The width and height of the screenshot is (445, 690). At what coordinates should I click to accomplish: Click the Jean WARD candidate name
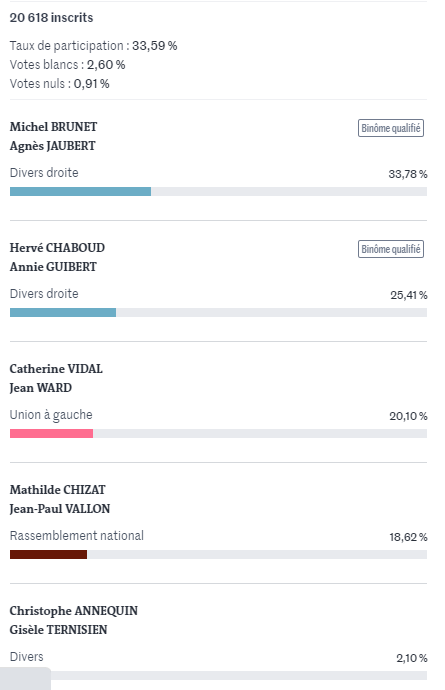pos(40,388)
